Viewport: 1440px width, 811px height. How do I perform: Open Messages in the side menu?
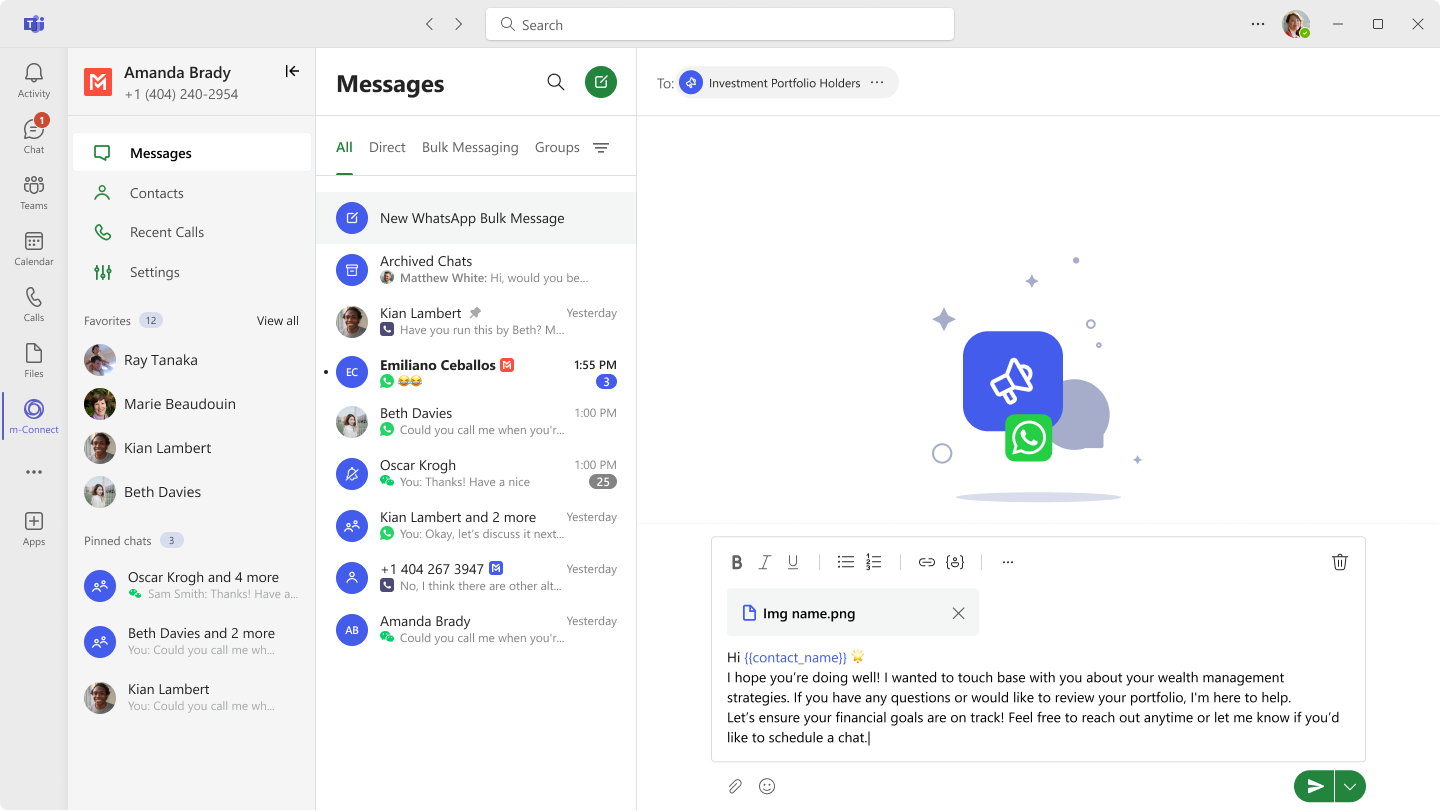pos(192,153)
